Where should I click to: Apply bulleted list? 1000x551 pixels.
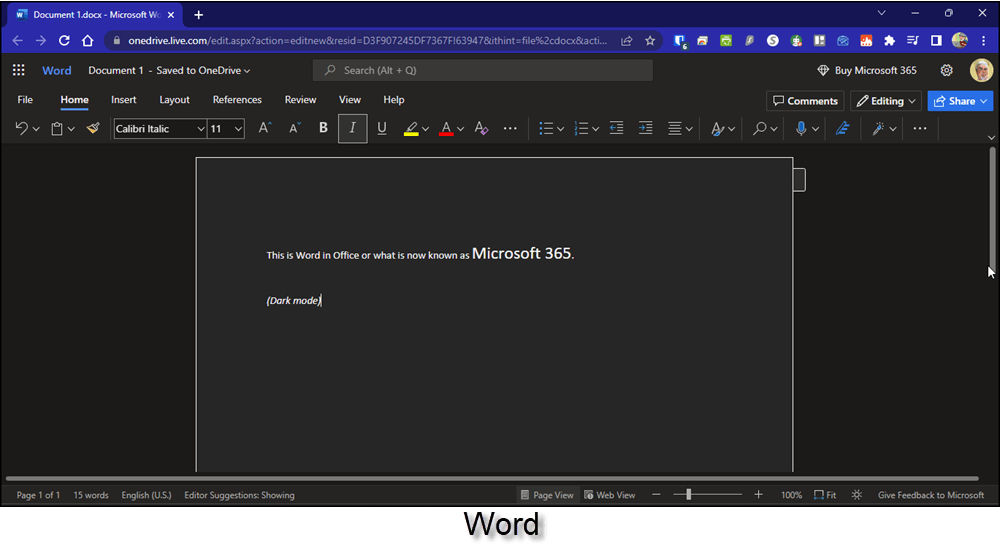(546, 128)
